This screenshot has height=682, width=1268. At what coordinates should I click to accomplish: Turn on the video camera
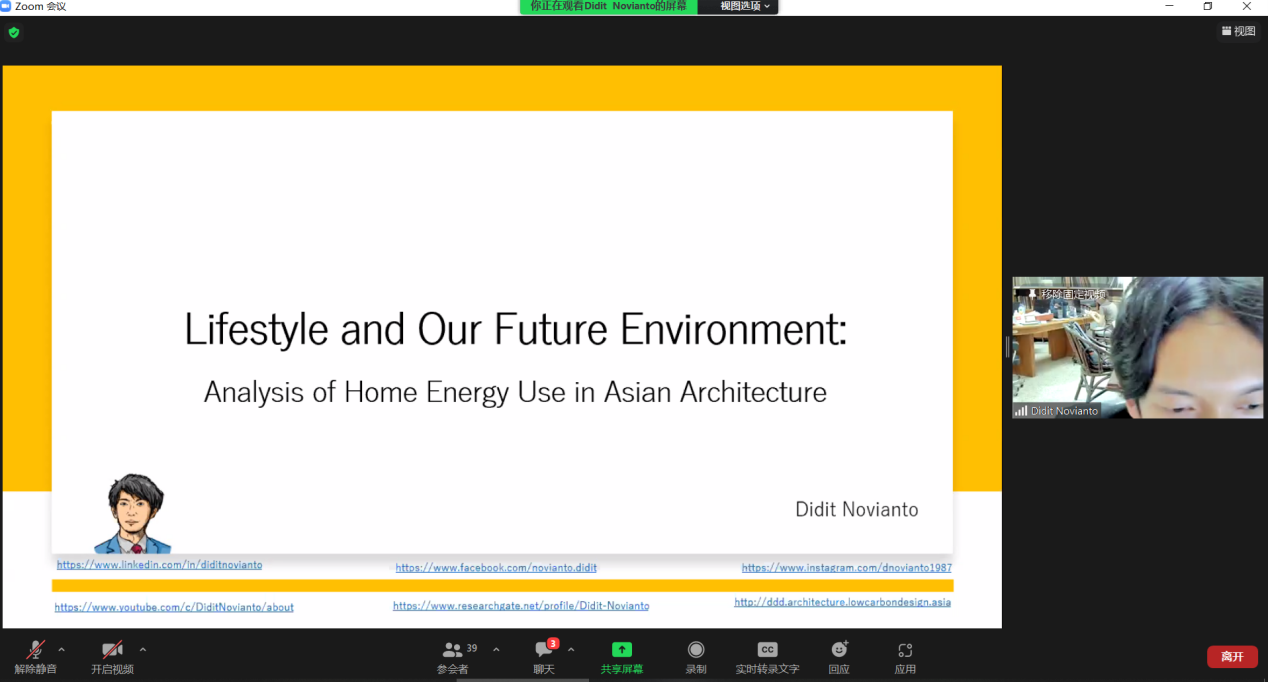(x=112, y=651)
